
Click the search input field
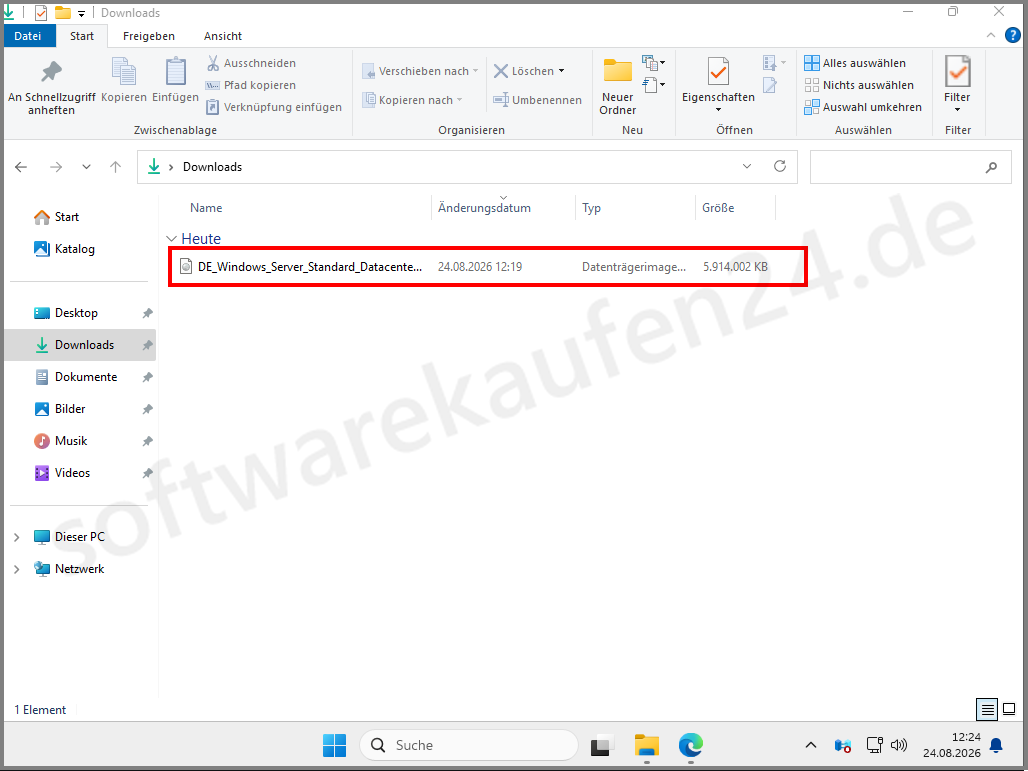[911, 167]
